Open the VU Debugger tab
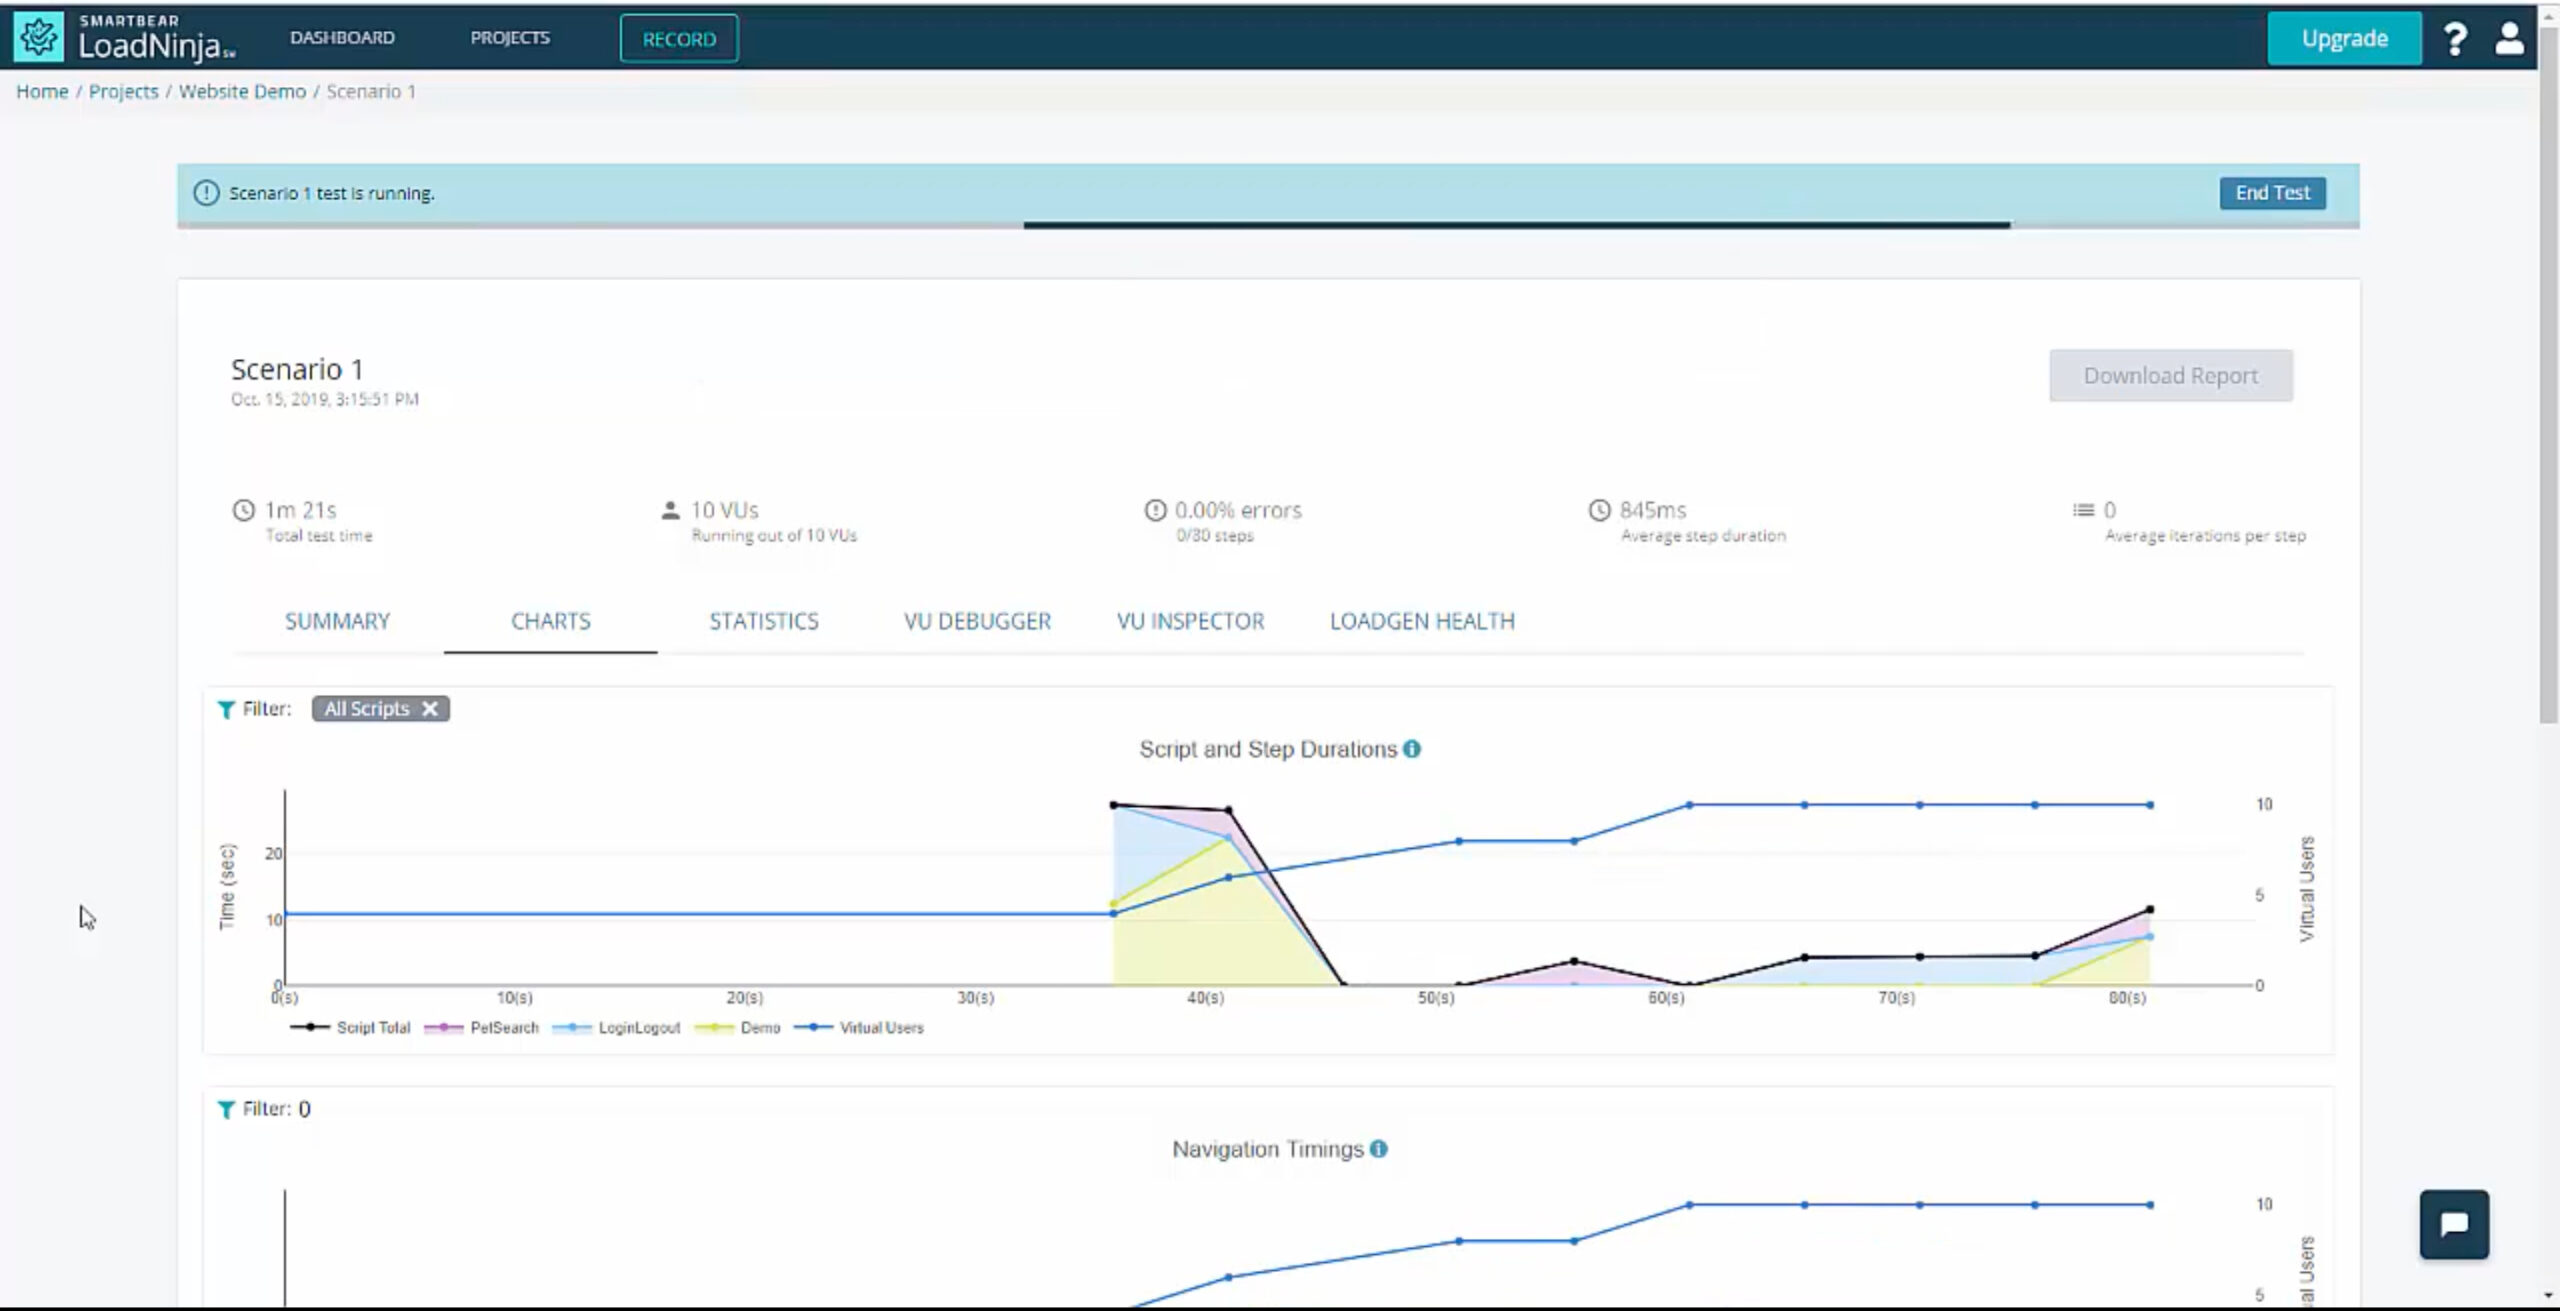The image size is (2560, 1311). 977,620
